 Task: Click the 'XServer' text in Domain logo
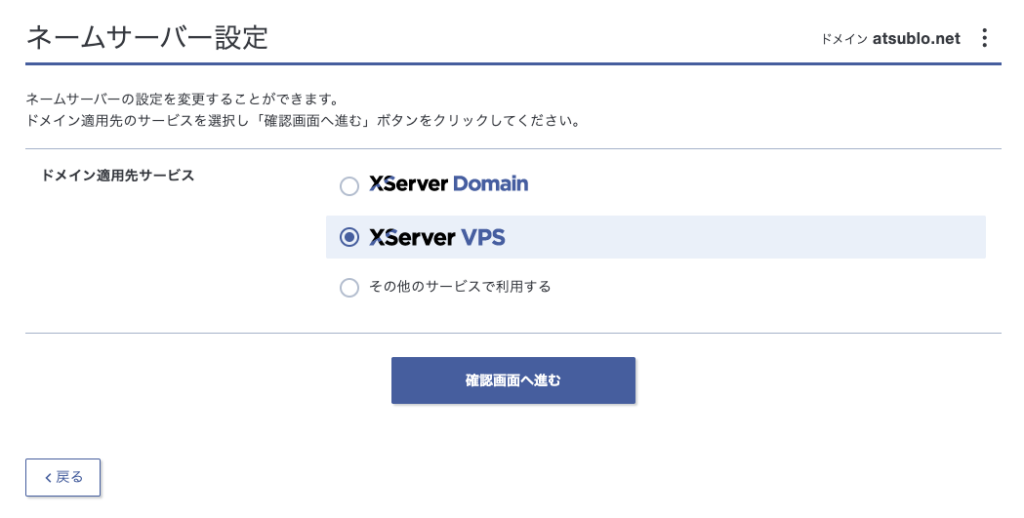tap(408, 185)
